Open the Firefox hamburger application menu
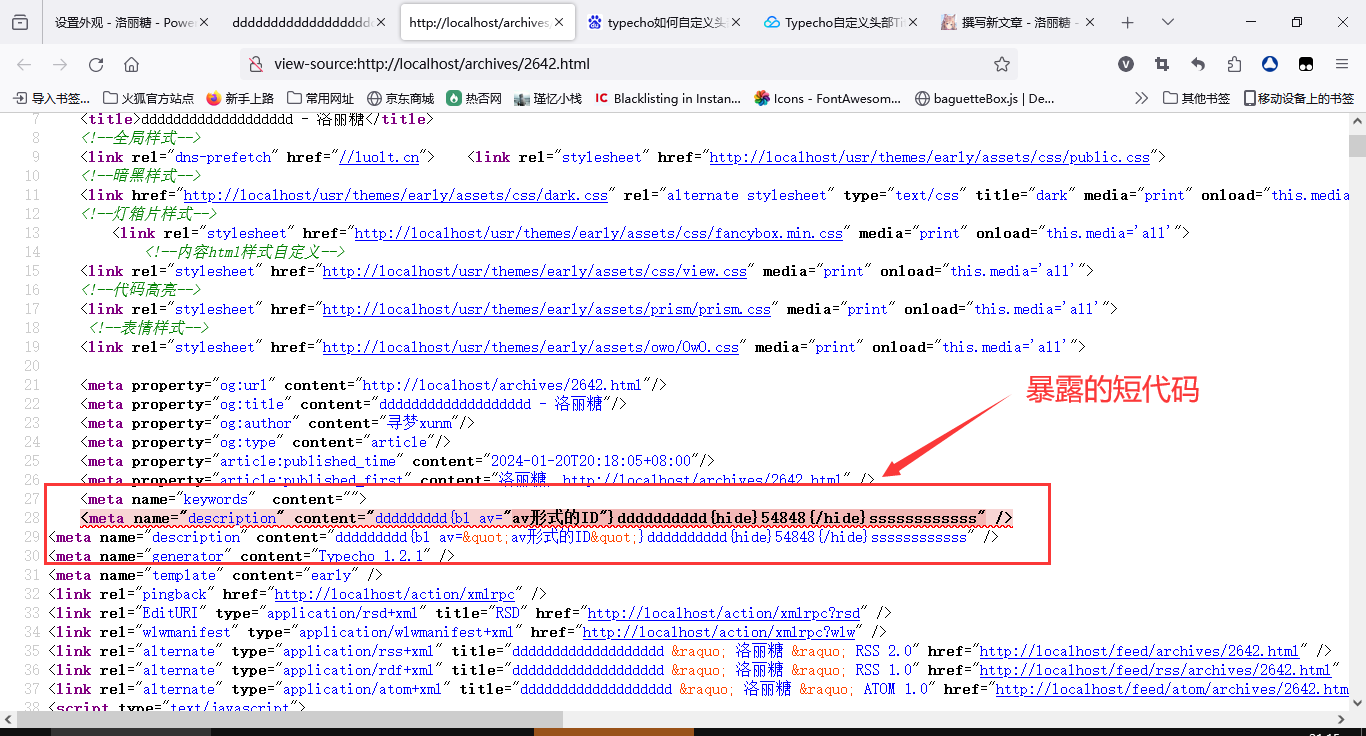1366x736 pixels. (x=1342, y=64)
